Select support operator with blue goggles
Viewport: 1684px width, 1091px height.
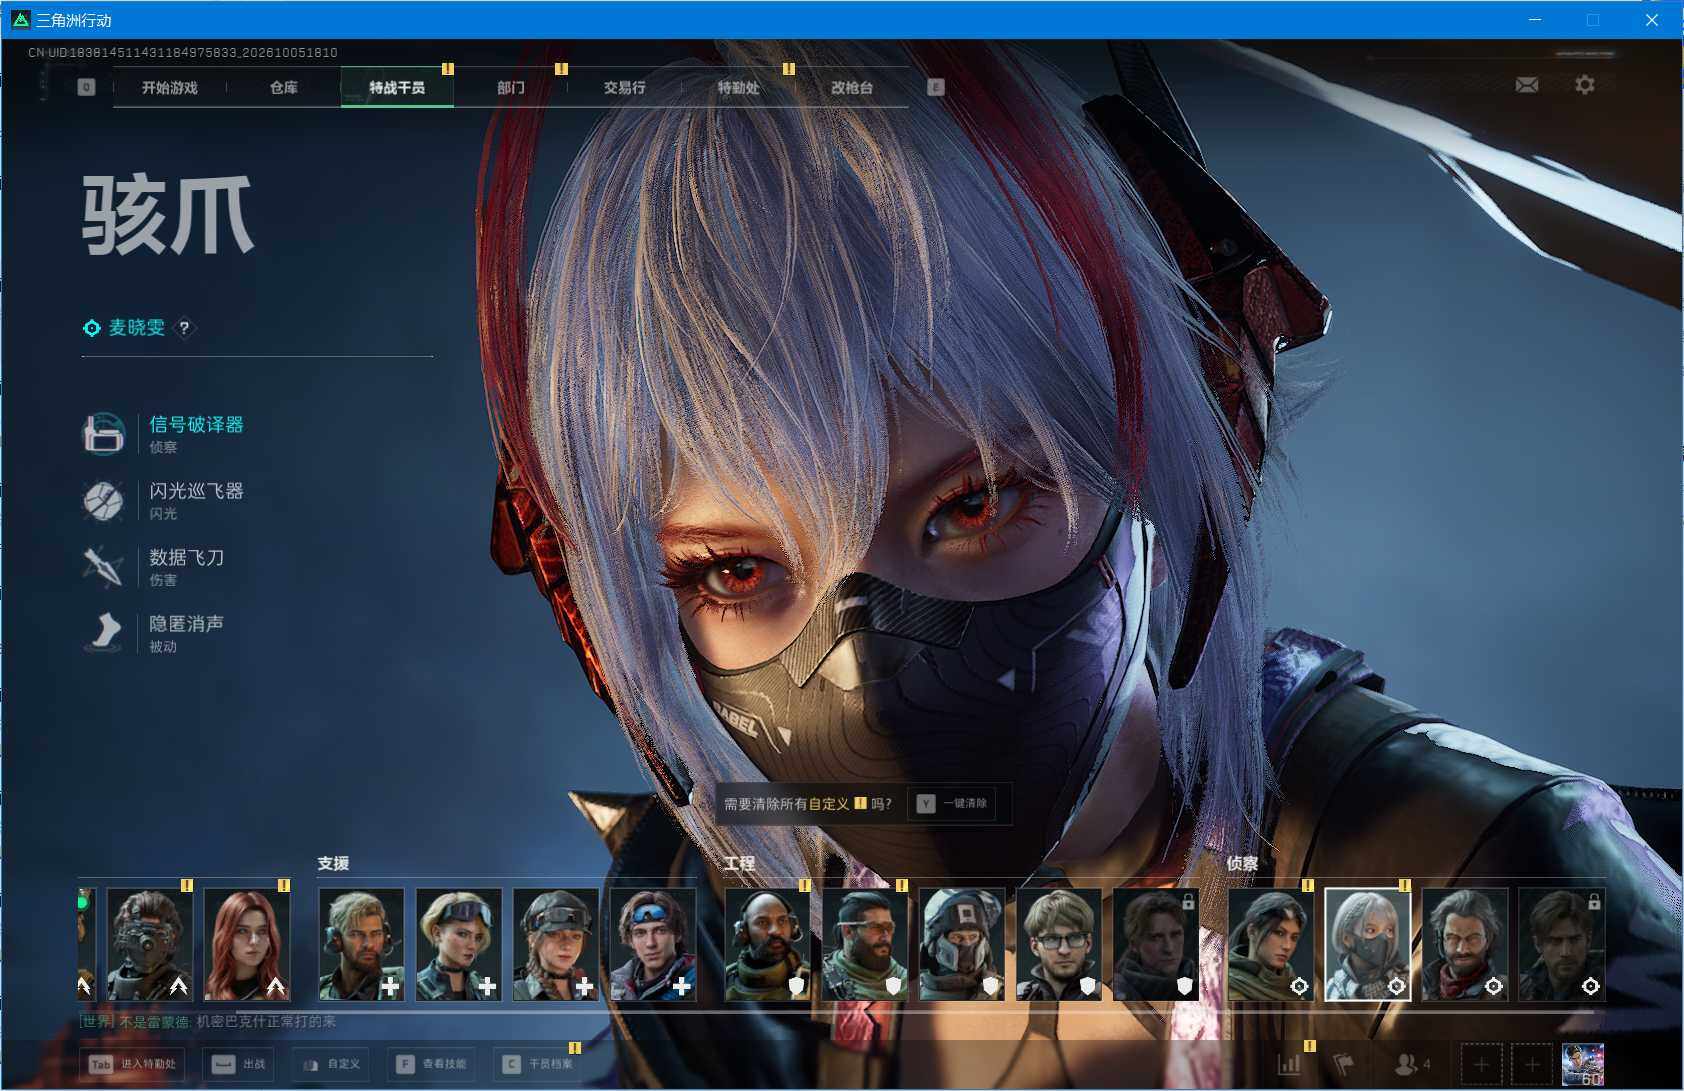pos(652,944)
